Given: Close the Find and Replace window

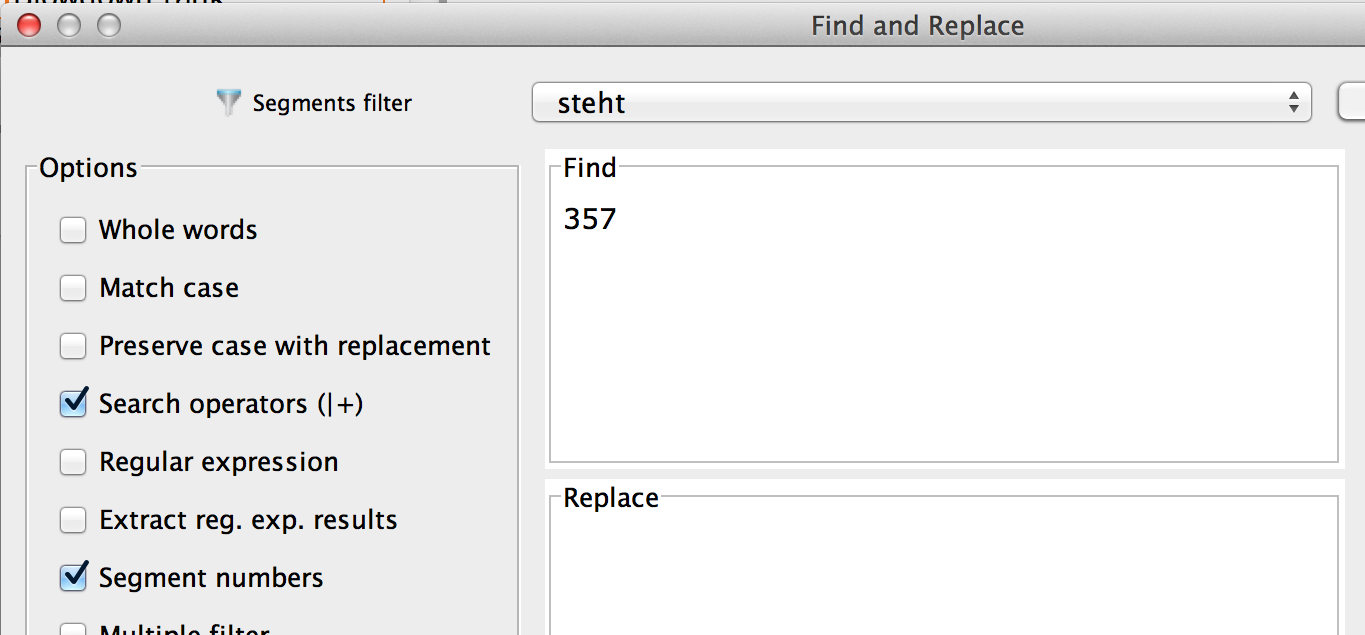Looking at the screenshot, I should [x=29, y=26].
